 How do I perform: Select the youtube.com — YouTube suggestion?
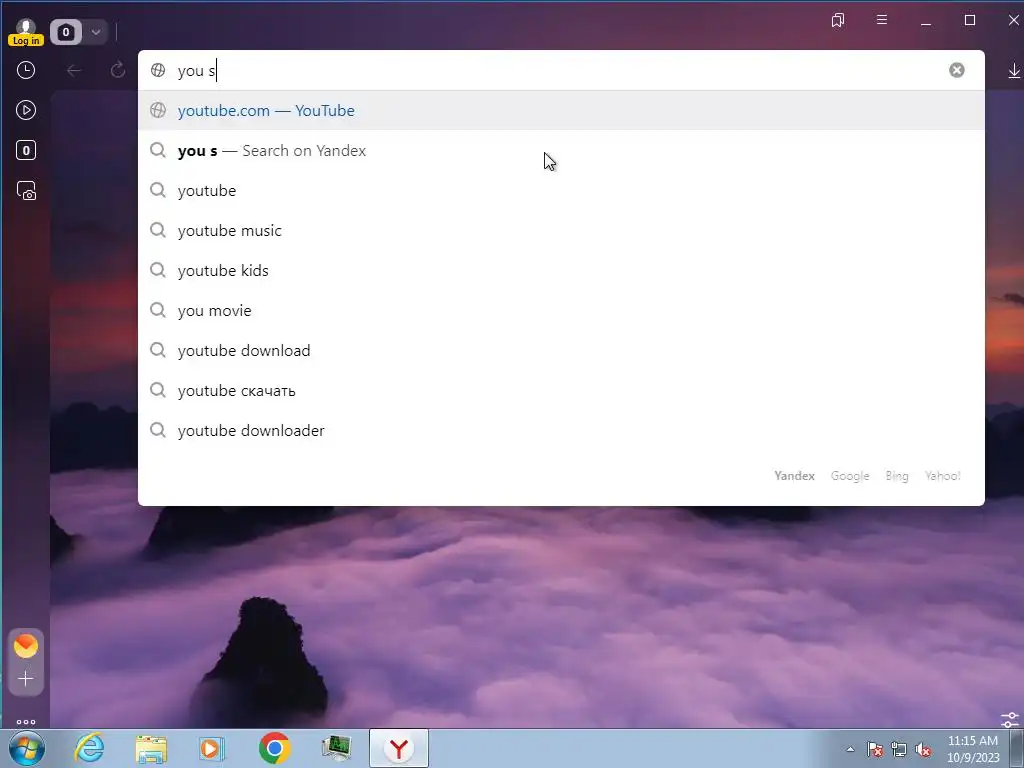click(x=561, y=110)
